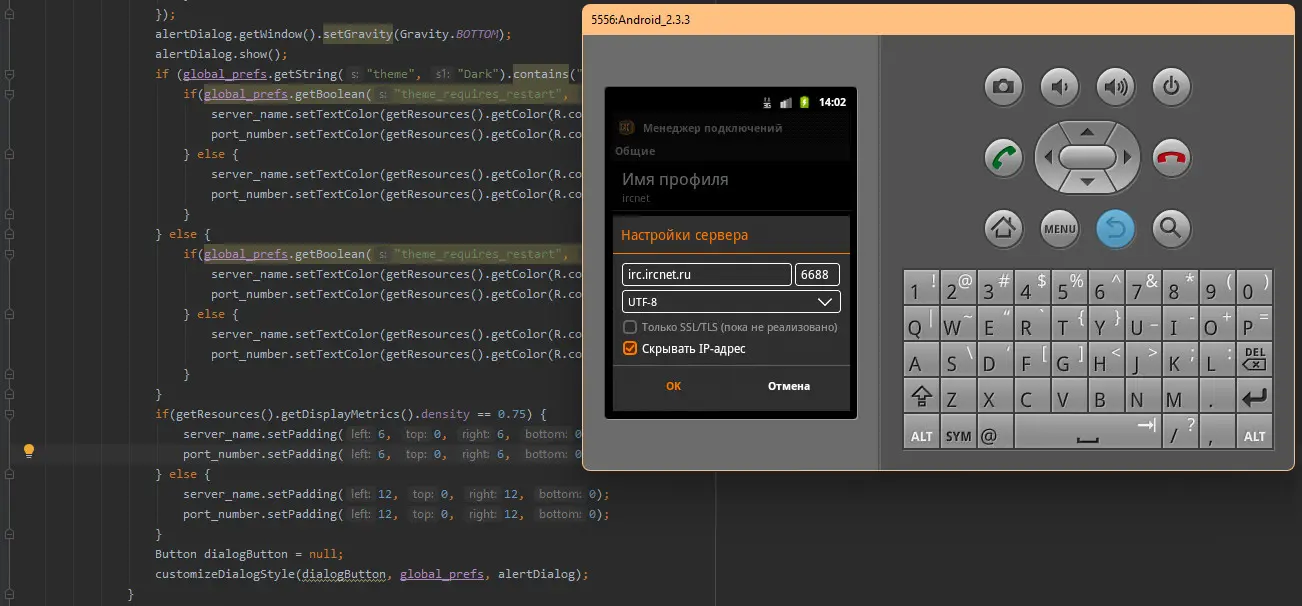Click the Q key on emulator keyboard
This screenshot has height=606, width=1302.
pyautogui.click(x=921, y=324)
